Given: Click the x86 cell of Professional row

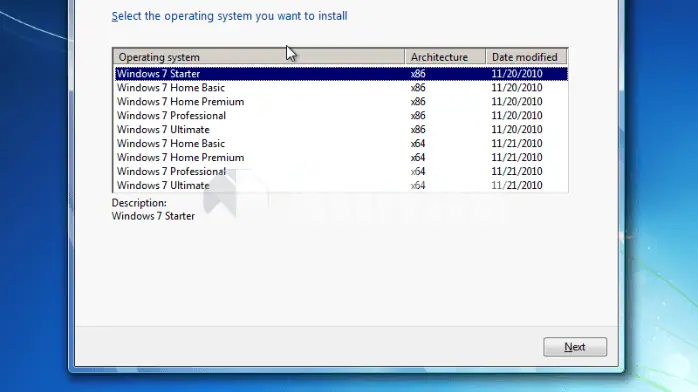Looking at the screenshot, I should pyautogui.click(x=418, y=116).
